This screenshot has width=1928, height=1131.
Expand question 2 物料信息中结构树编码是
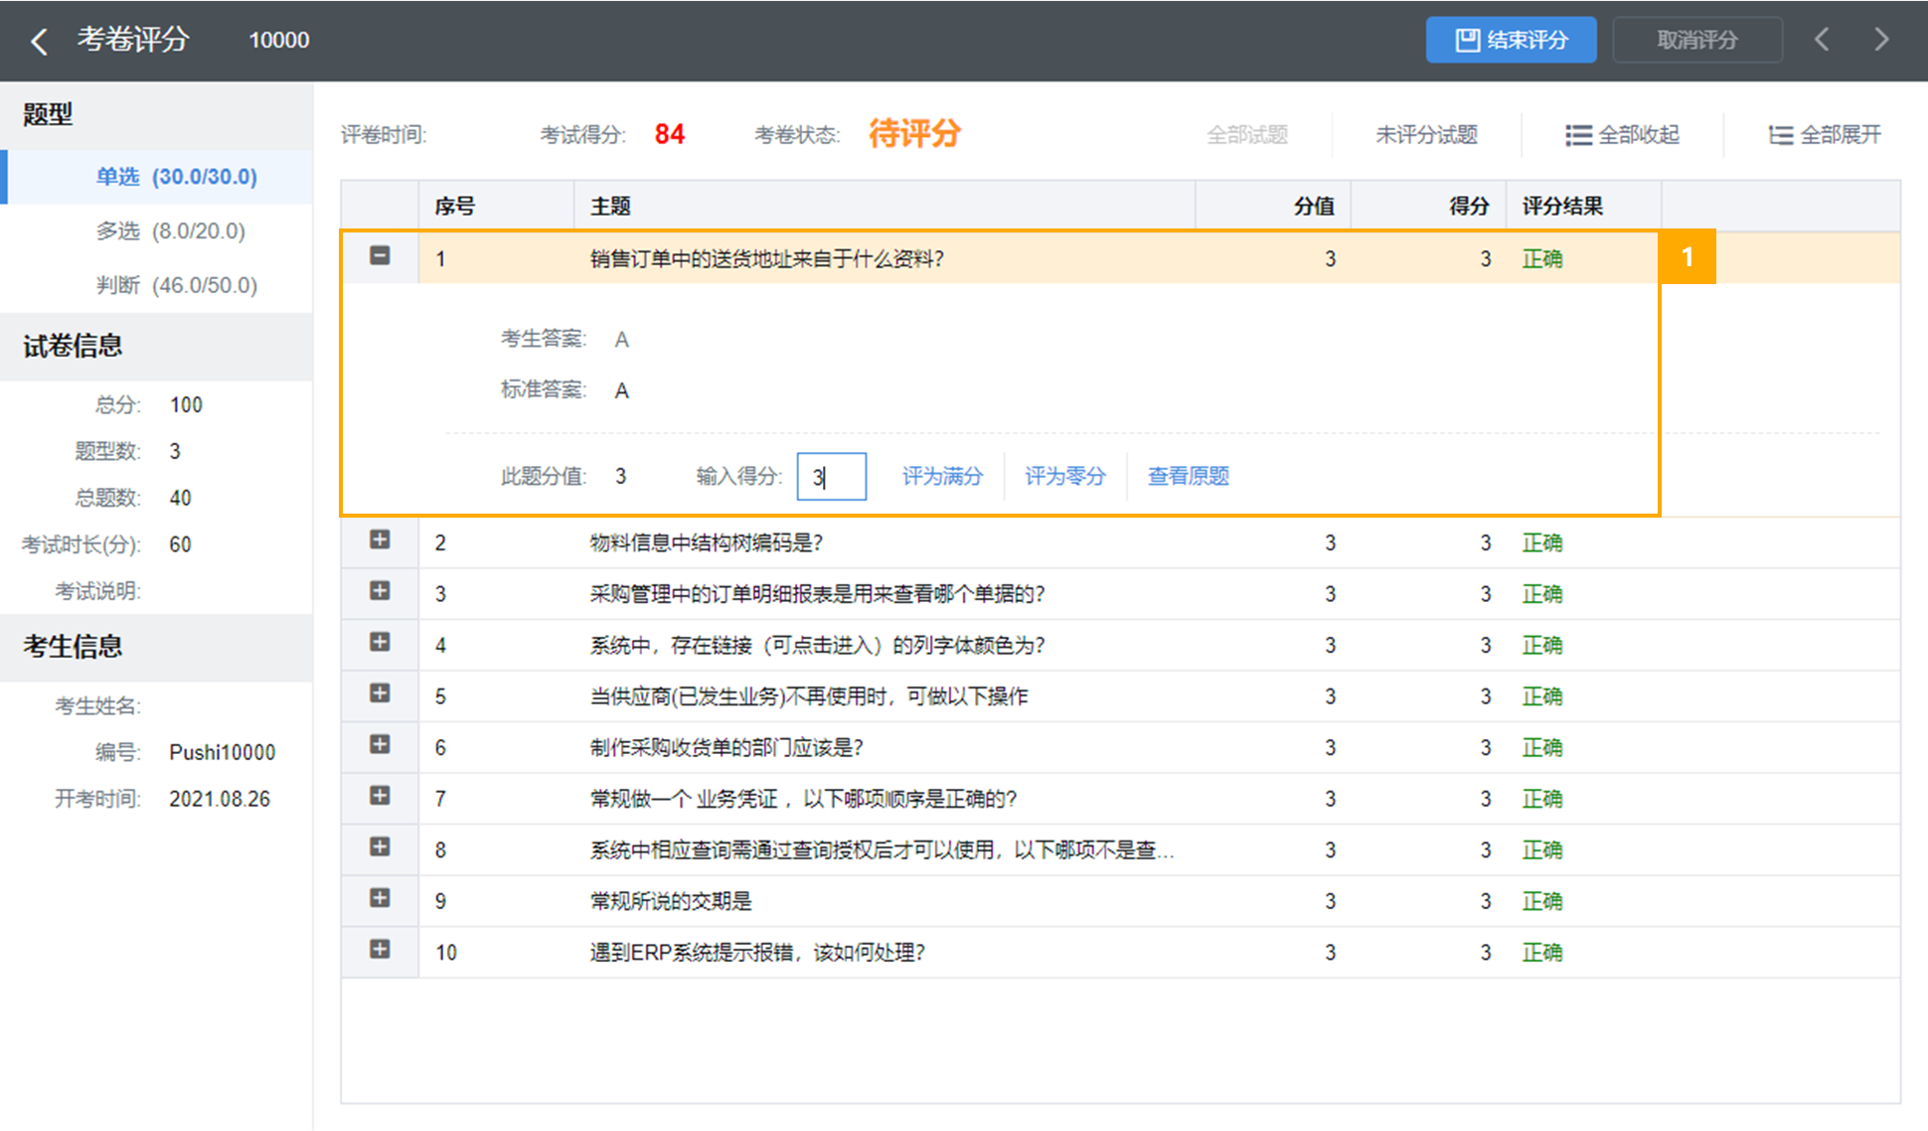point(380,540)
